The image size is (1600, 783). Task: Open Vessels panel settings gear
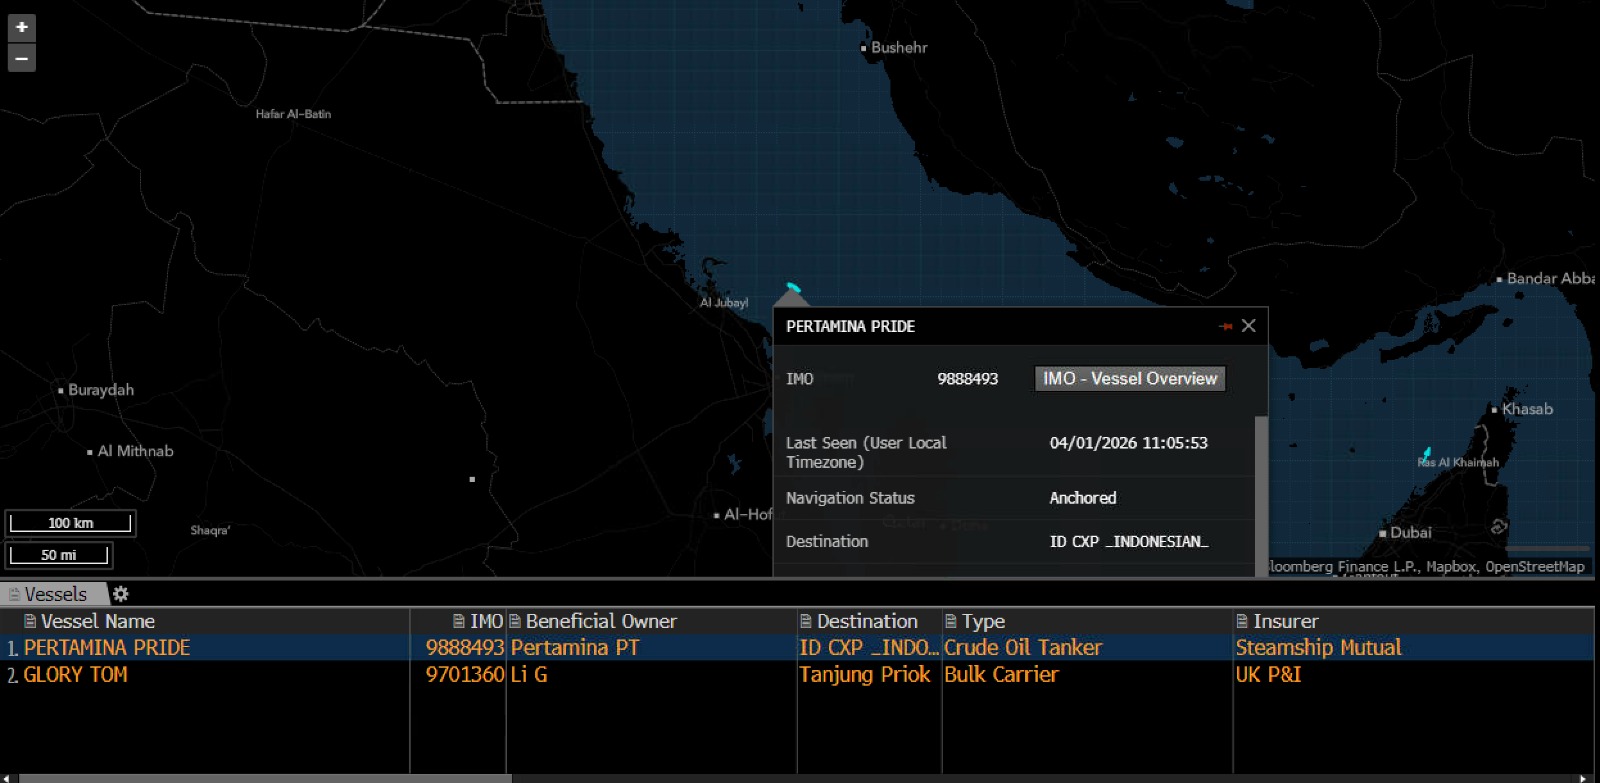[x=121, y=594]
